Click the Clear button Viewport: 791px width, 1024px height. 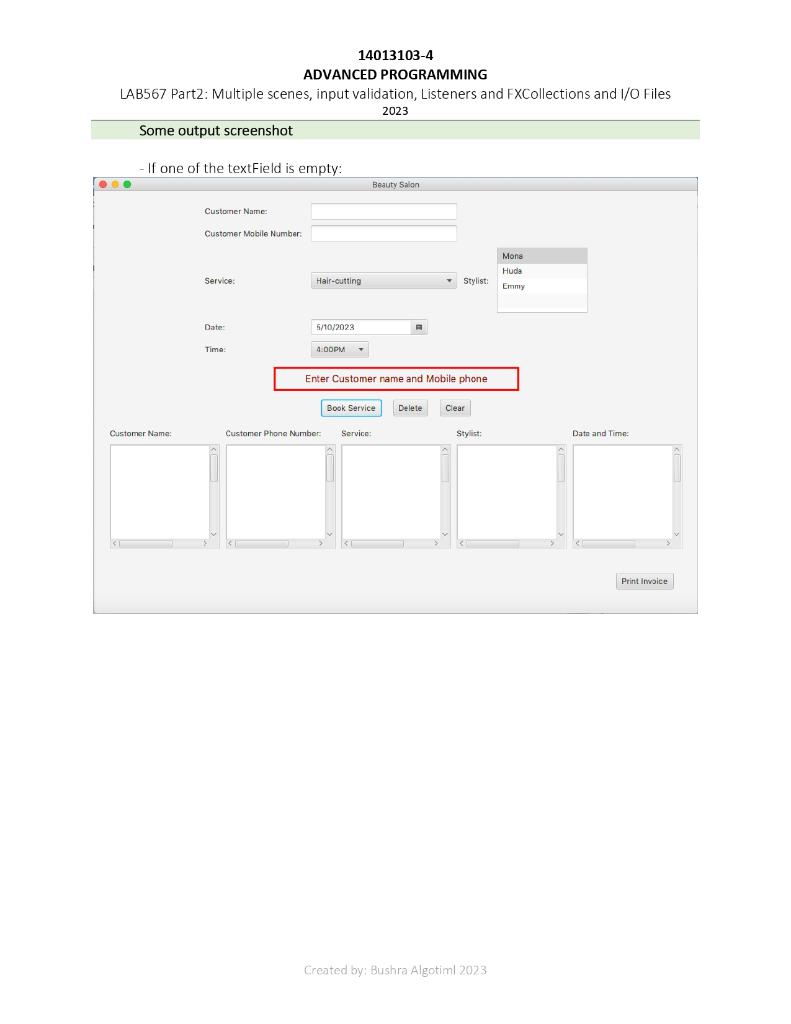[x=455, y=408]
